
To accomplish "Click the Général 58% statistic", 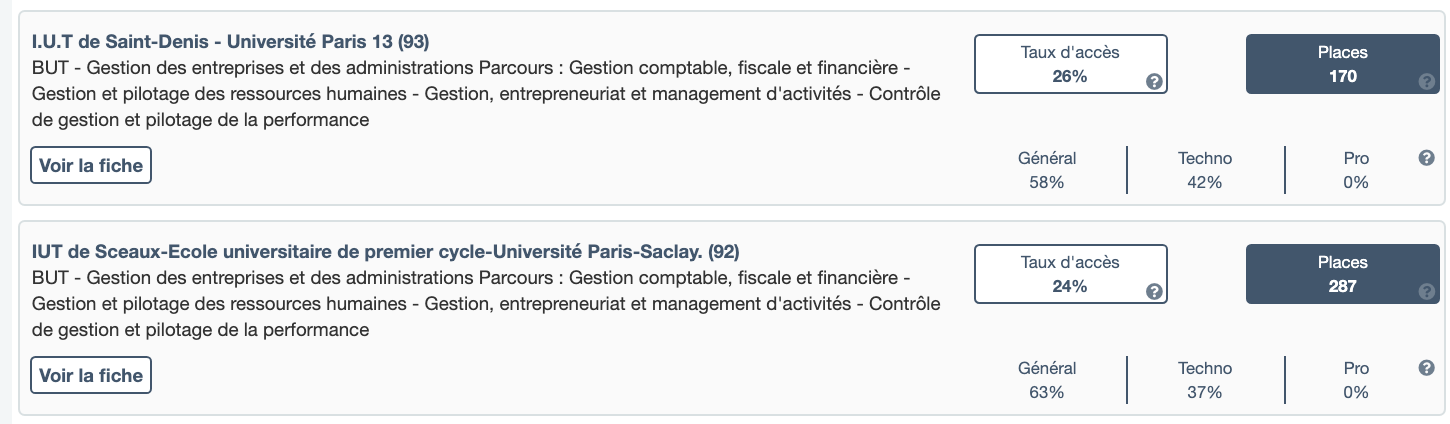I will [1046, 170].
